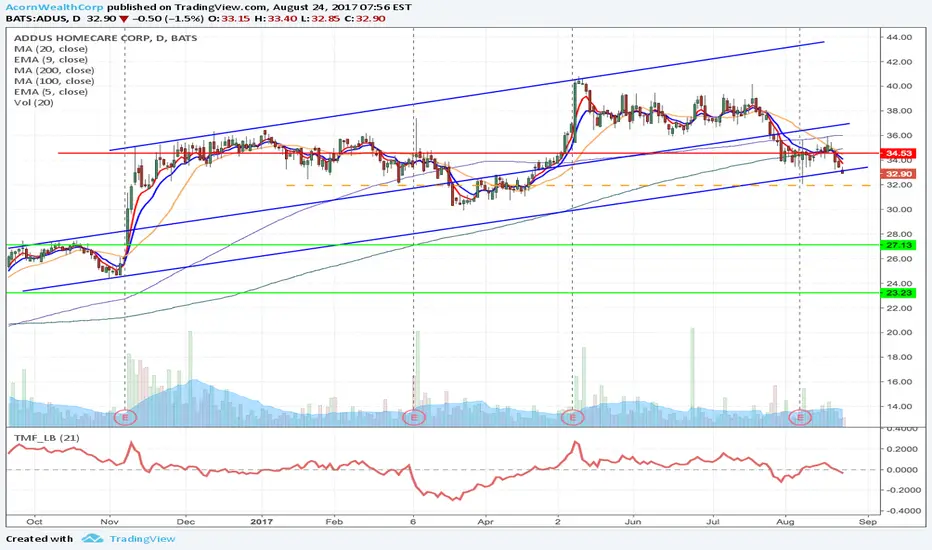Viewport: 932px width, 550px height.
Task: Click the BATS:ADUS, D symbol header
Action: pyautogui.click(x=43, y=18)
